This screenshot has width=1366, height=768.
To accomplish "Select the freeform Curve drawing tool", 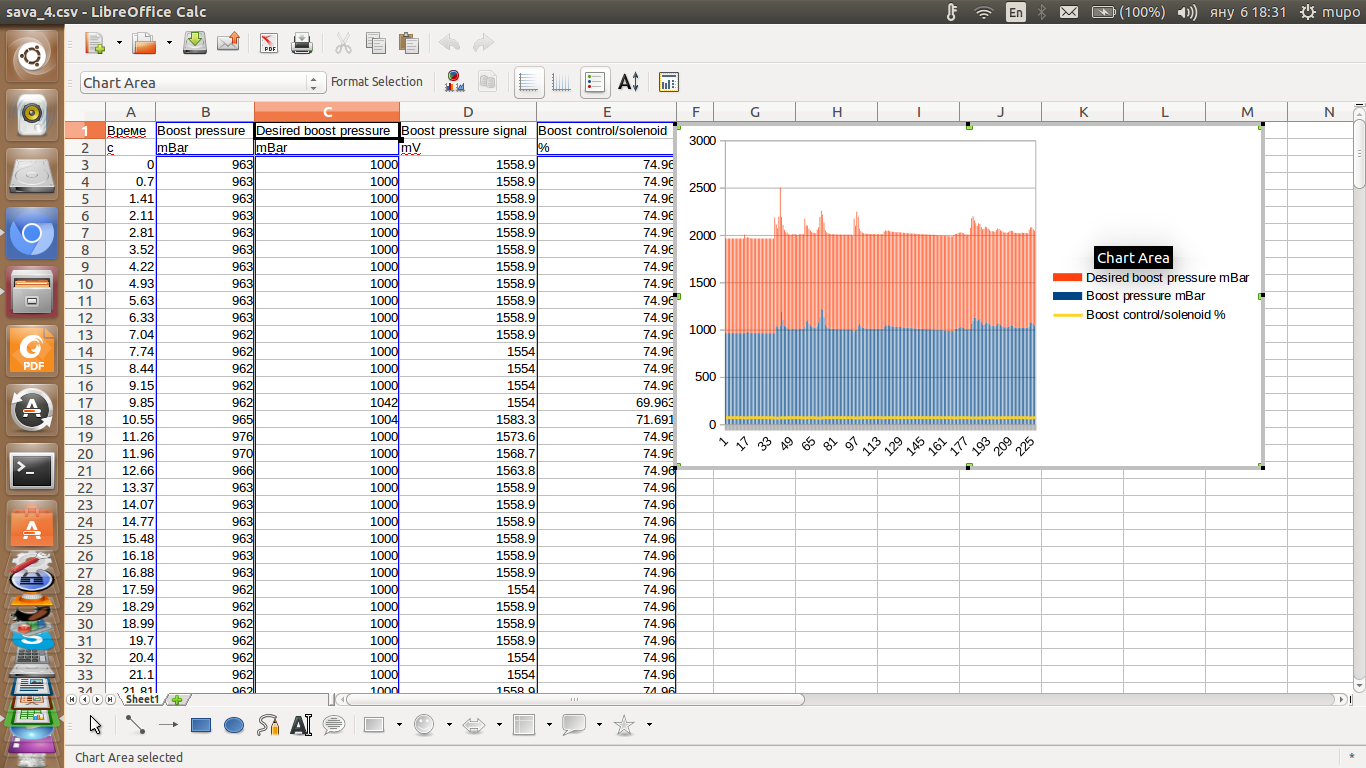I will [267, 725].
